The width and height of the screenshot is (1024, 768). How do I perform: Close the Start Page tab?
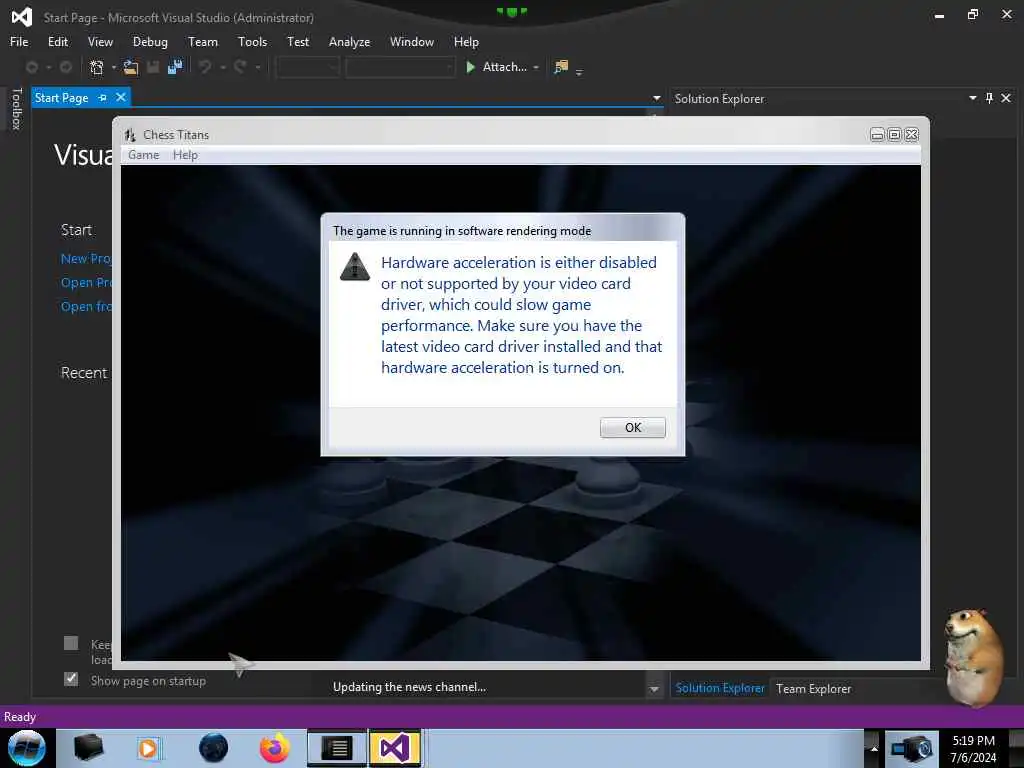click(x=121, y=97)
